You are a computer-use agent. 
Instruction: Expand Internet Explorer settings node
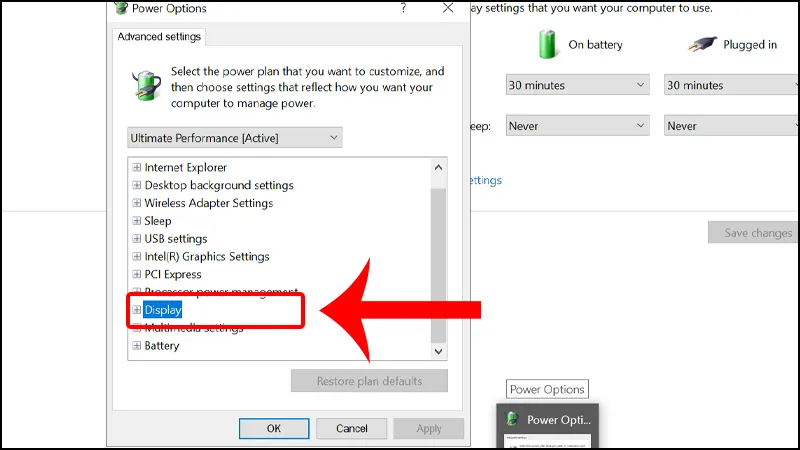(137, 168)
